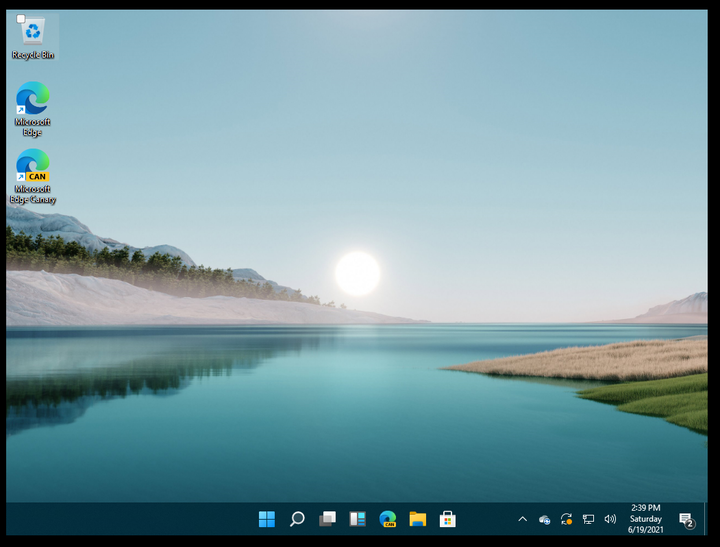Open the notification center with 2 alerts
The width and height of the screenshot is (720, 547).
click(x=687, y=520)
